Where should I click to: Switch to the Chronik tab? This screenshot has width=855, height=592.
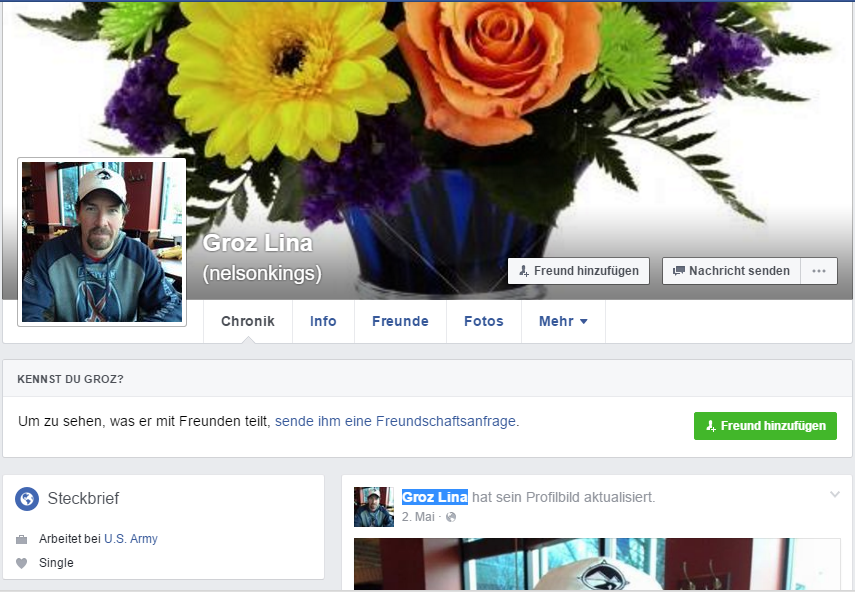(248, 321)
